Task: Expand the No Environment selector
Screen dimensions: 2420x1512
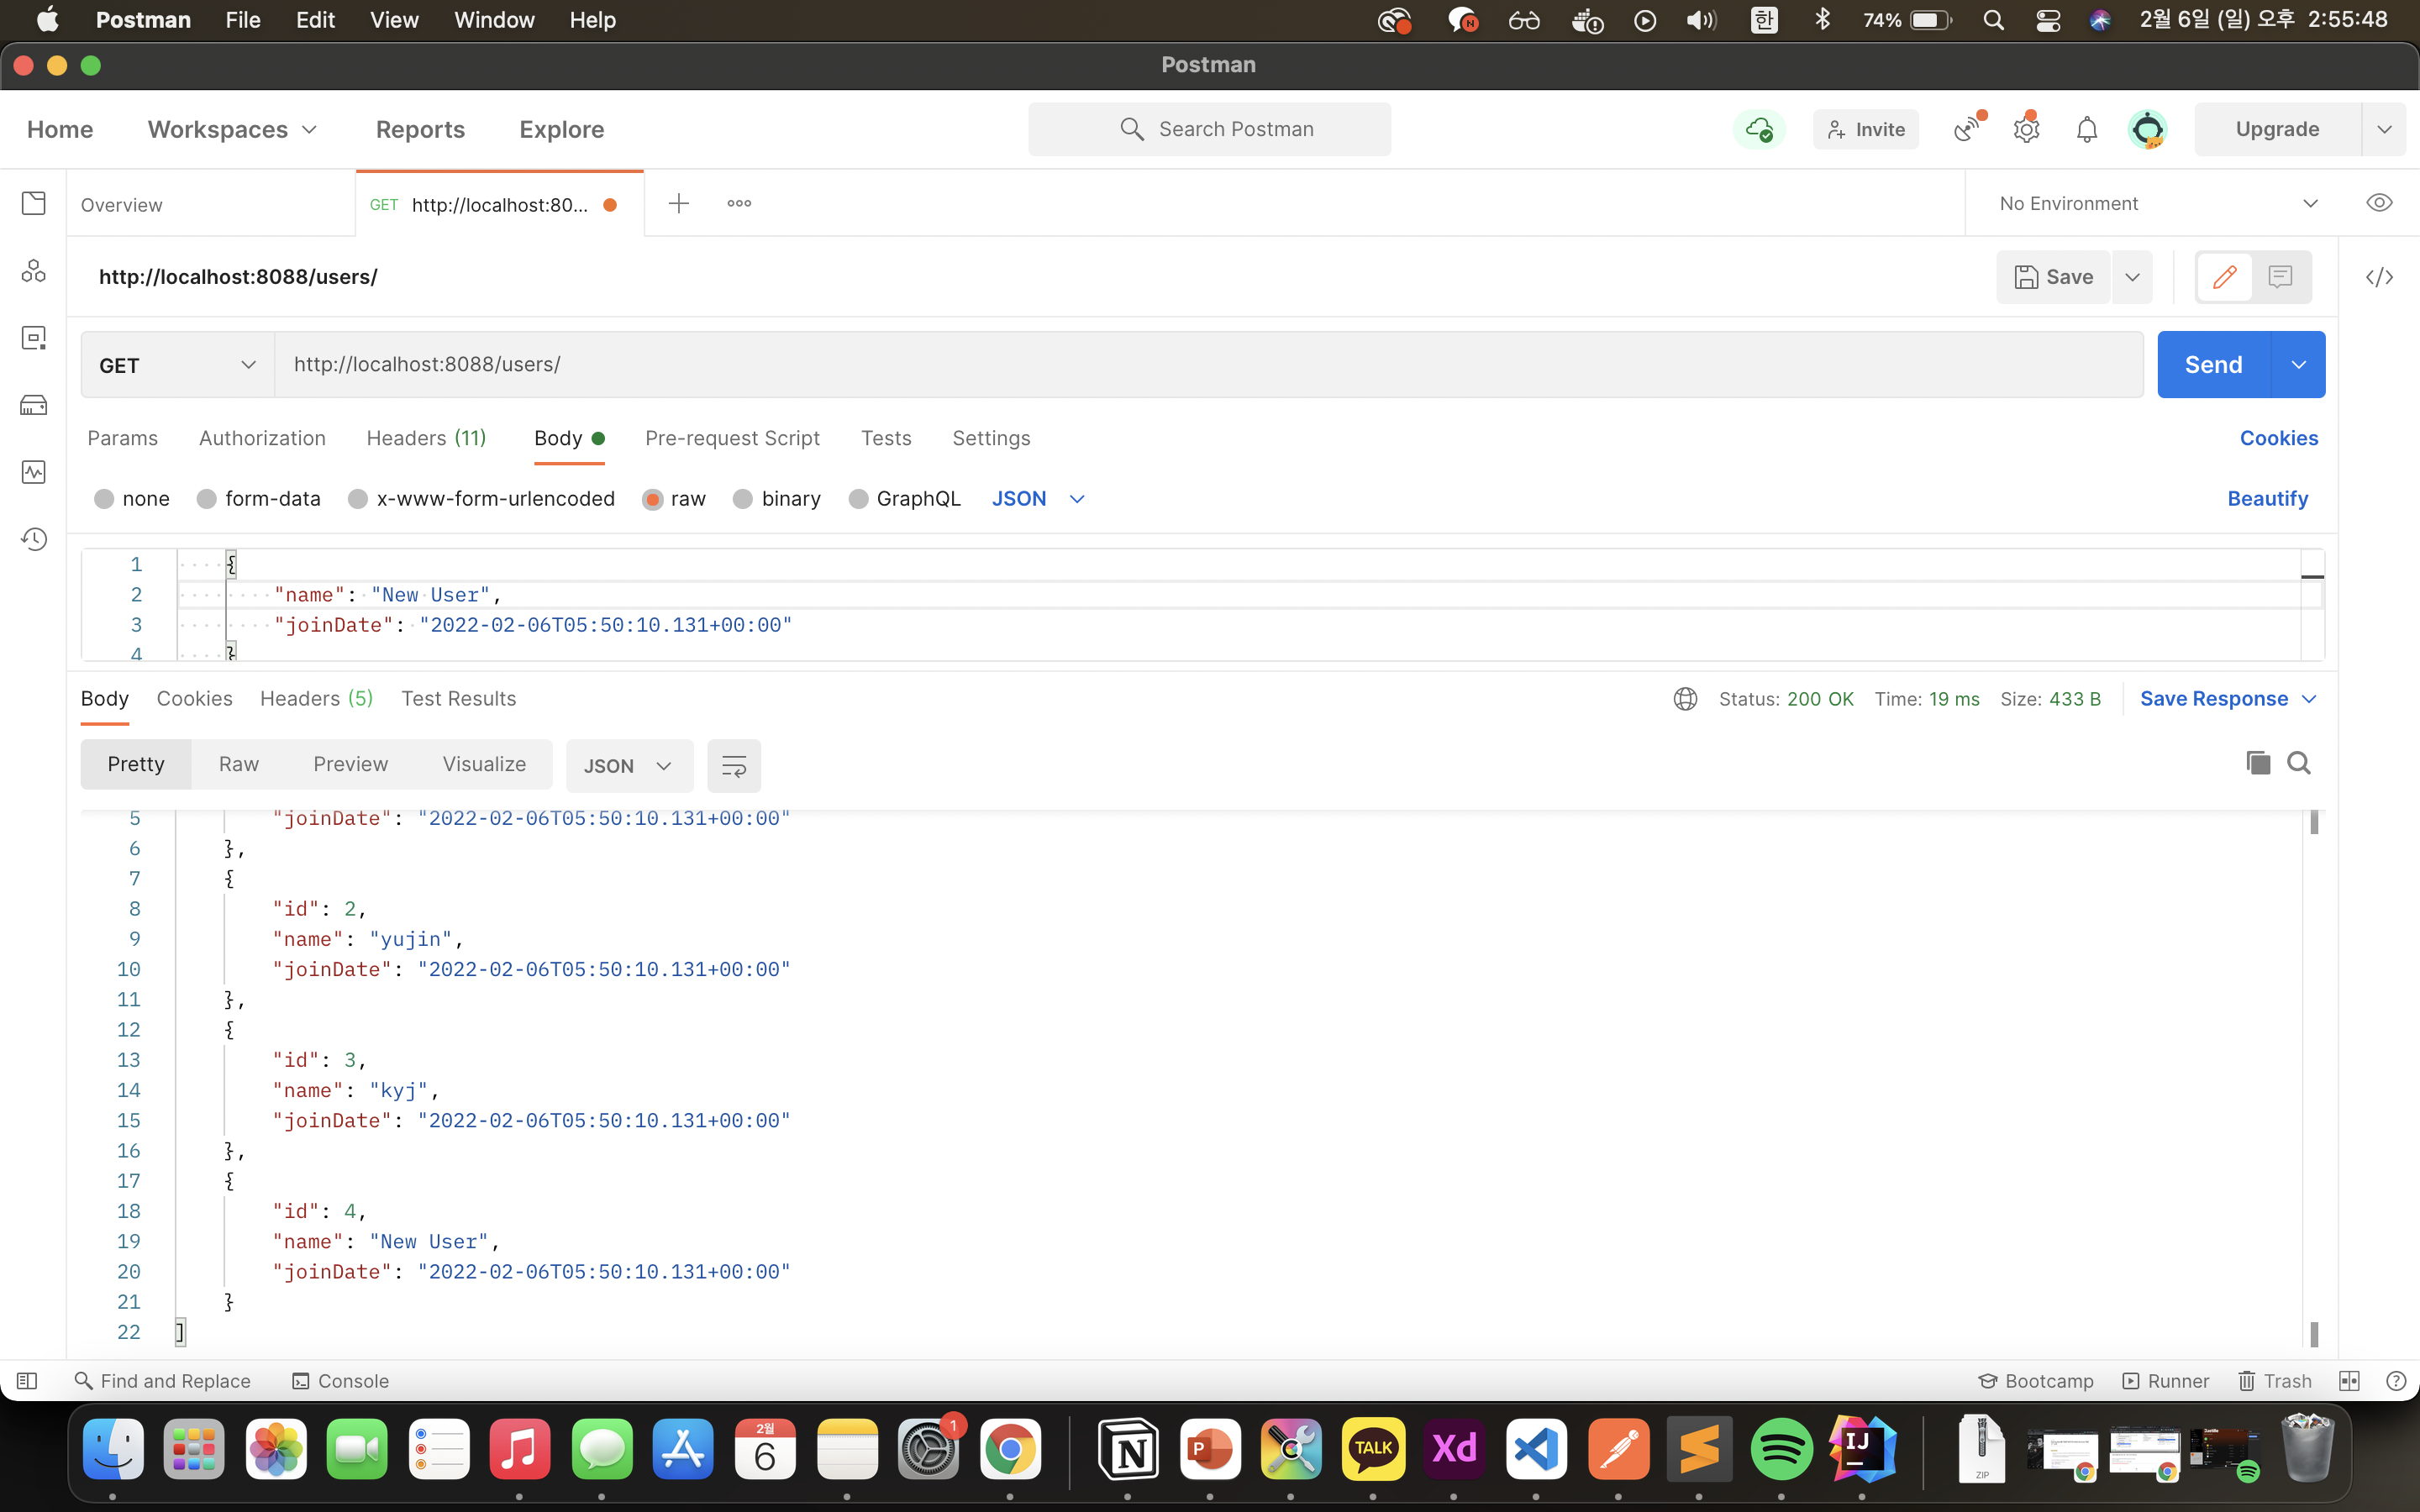Action: pyautogui.click(x=2157, y=203)
